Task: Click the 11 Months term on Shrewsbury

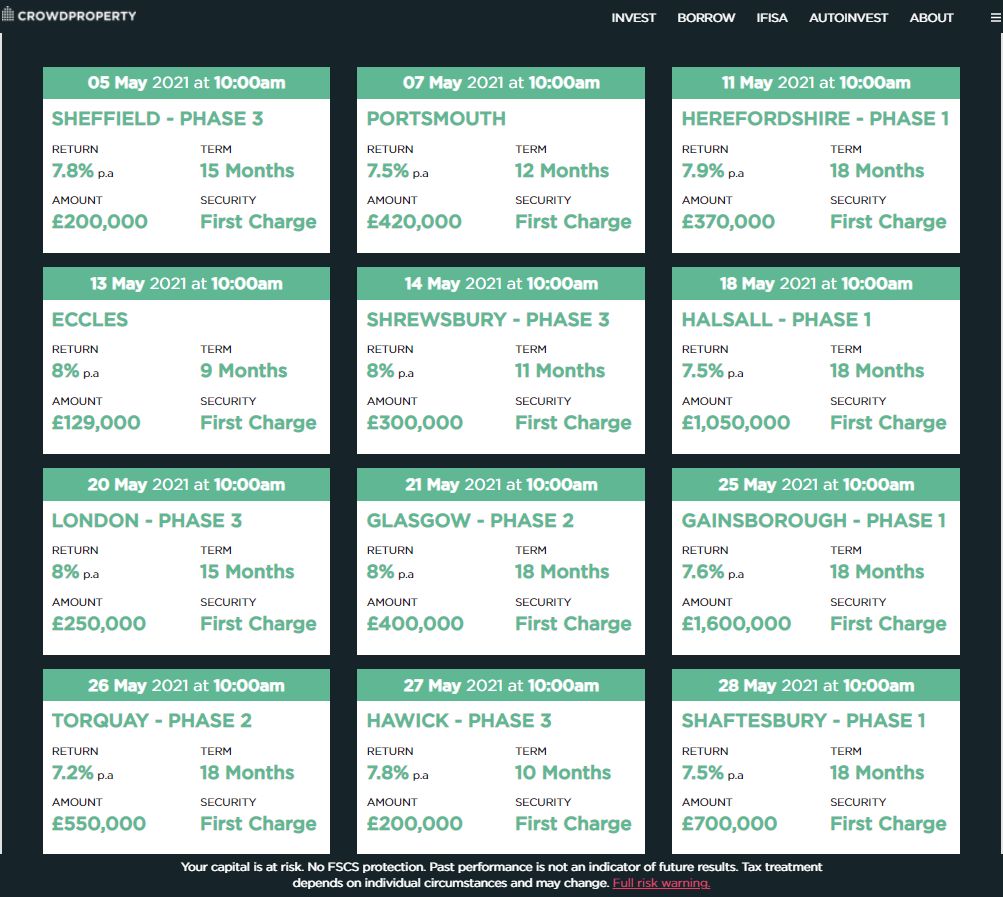Action: pyautogui.click(x=560, y=370)
